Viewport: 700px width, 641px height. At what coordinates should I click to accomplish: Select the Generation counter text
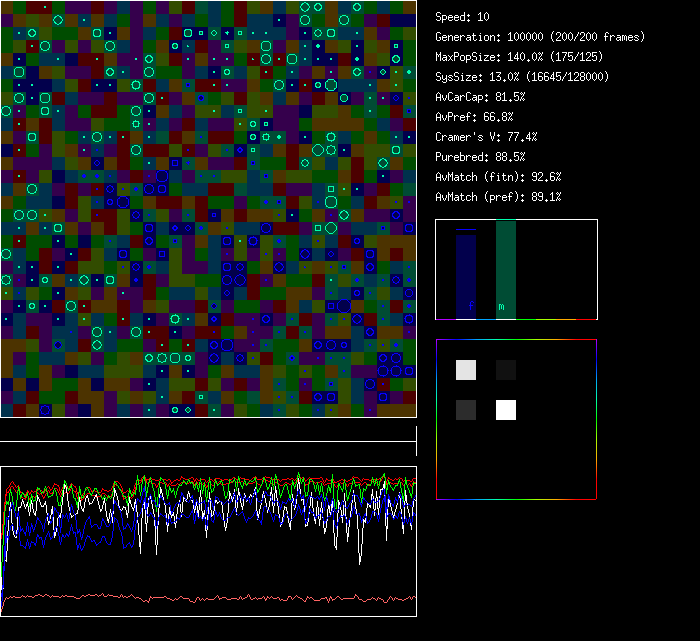pyautogui.click(x=540, y=37)
